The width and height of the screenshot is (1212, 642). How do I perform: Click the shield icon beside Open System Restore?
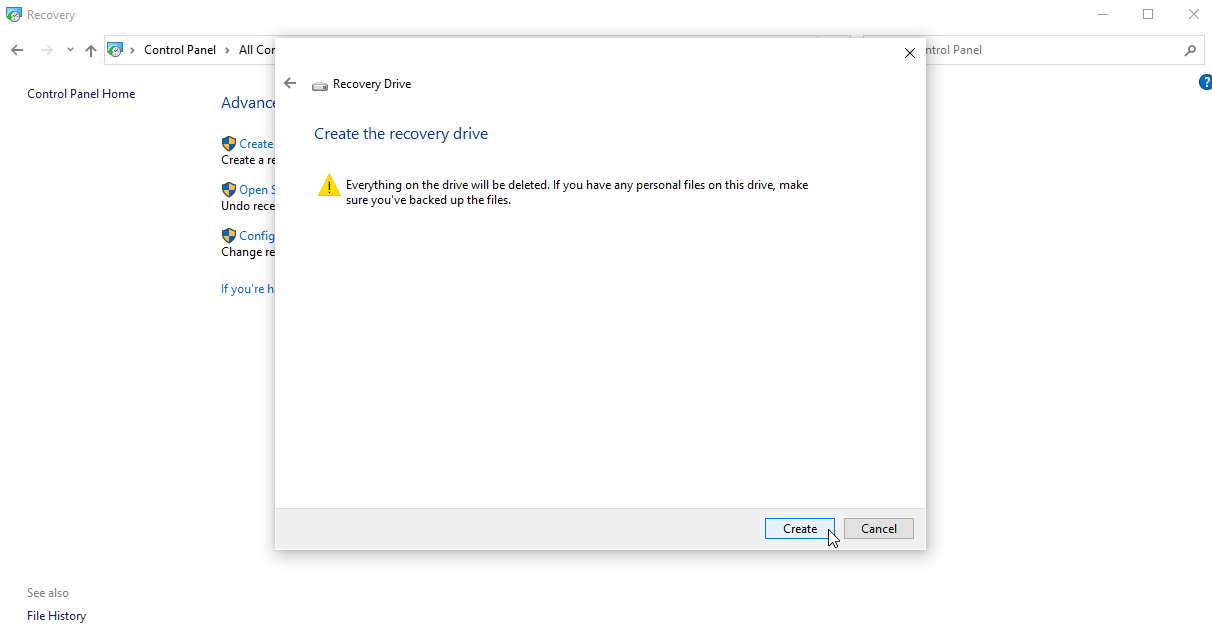pyautogui.click(x=229, y=189)
